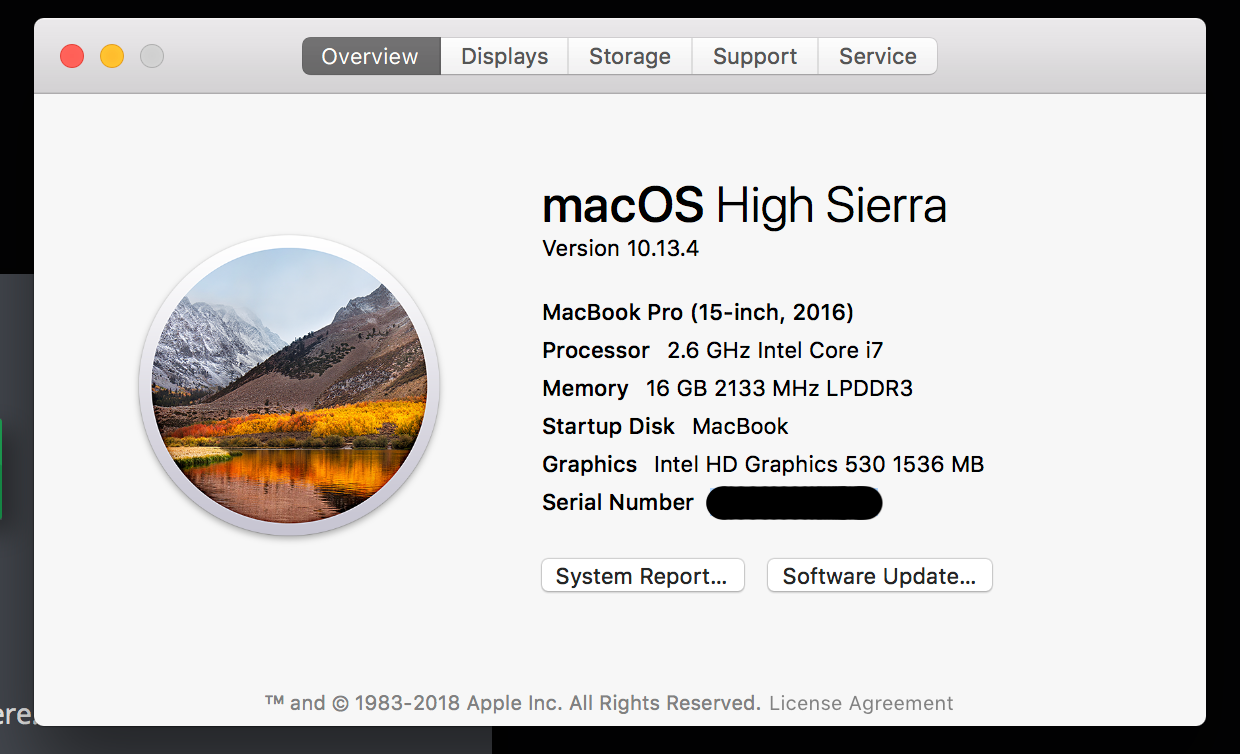Click the Memory label
Image resolution: width=1240 pixels, height=754 pixels.
585,388
